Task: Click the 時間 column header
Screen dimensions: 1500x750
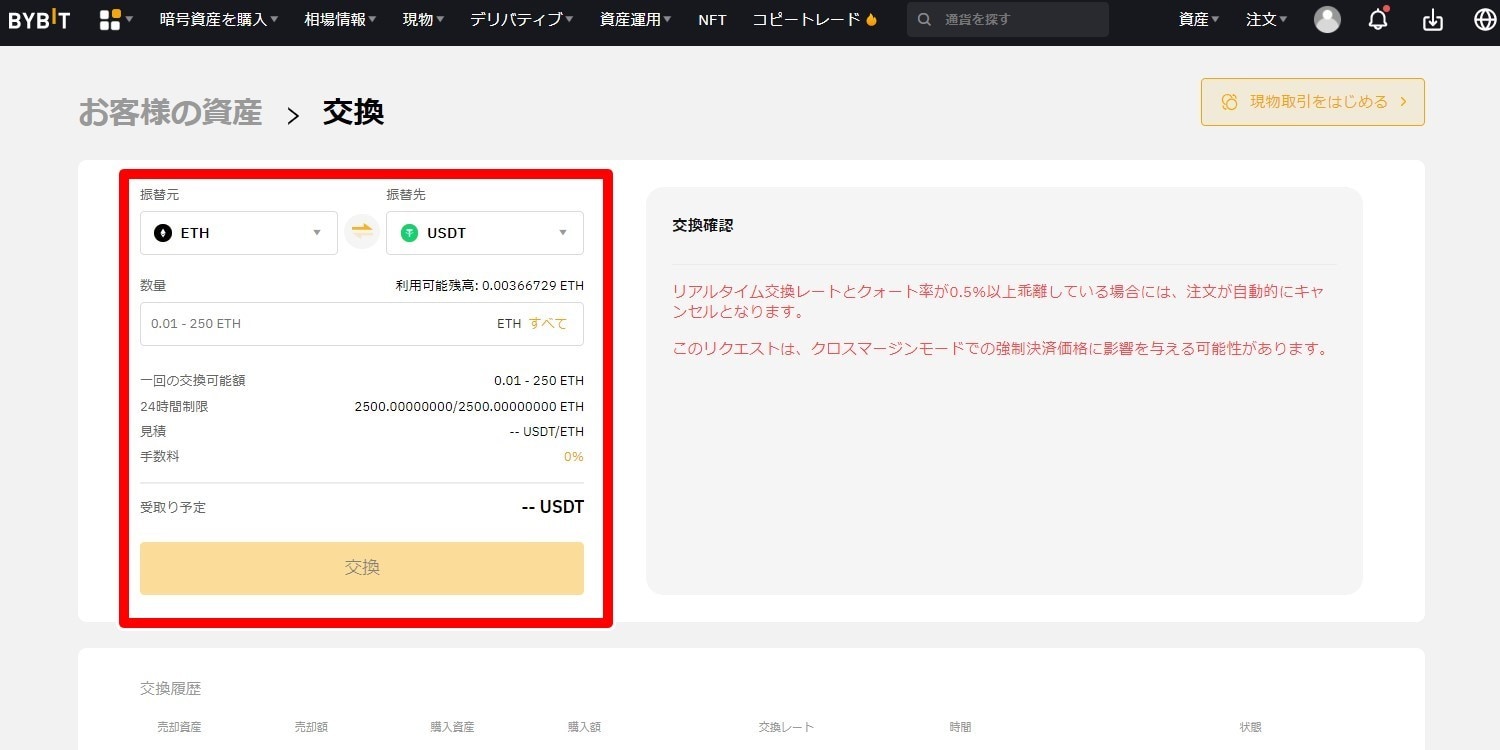Action: tap(960, 727)
